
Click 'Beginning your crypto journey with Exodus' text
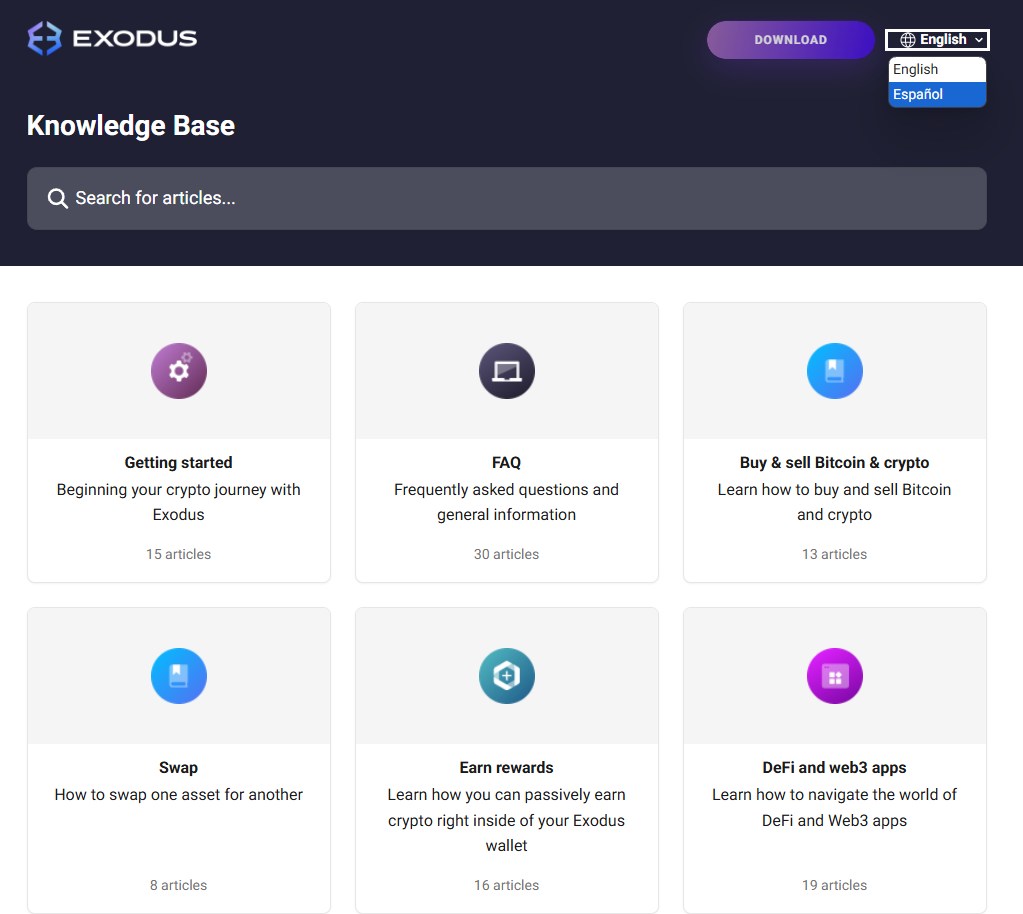pos(179,502)
